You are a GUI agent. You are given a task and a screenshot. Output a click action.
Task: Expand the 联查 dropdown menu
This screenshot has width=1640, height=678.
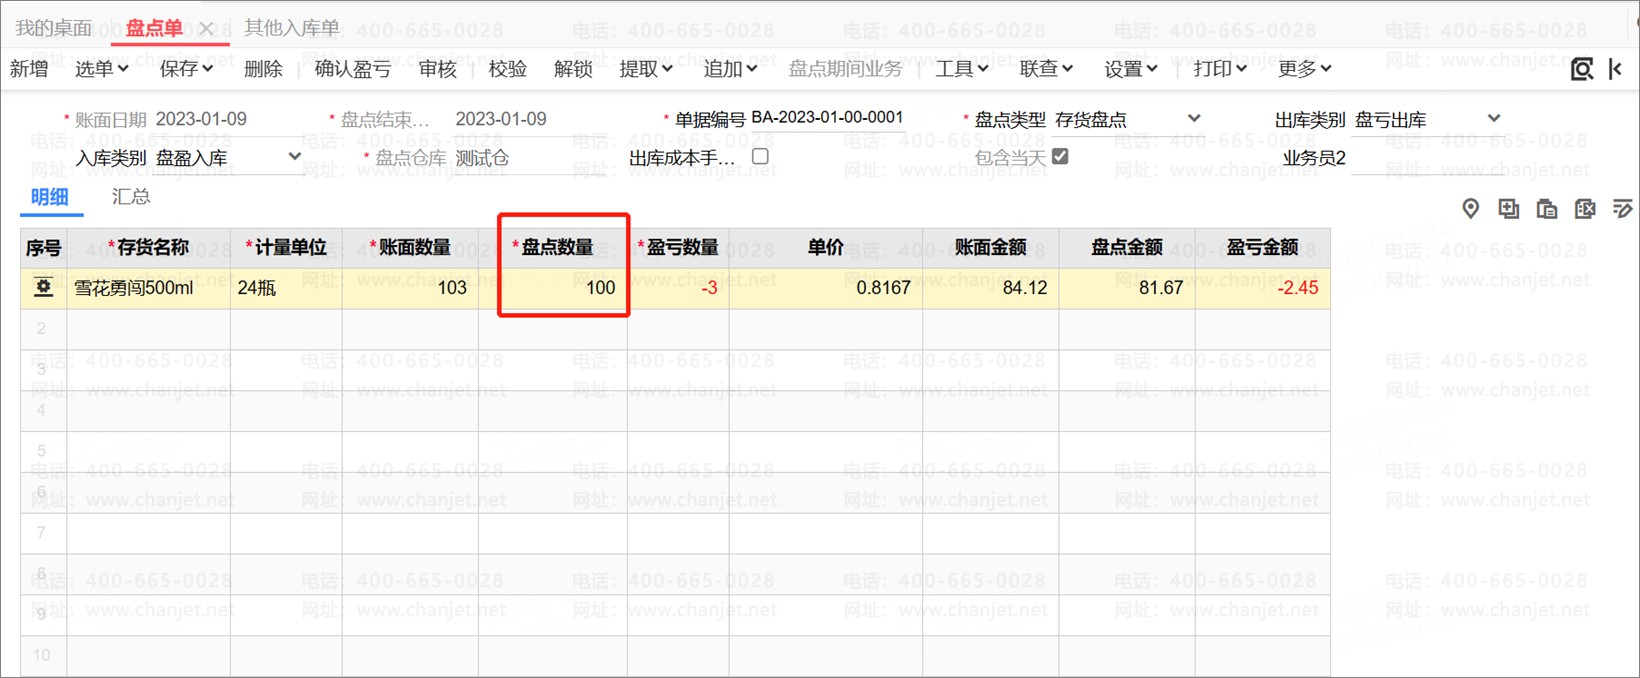(x=1047, y=69)
